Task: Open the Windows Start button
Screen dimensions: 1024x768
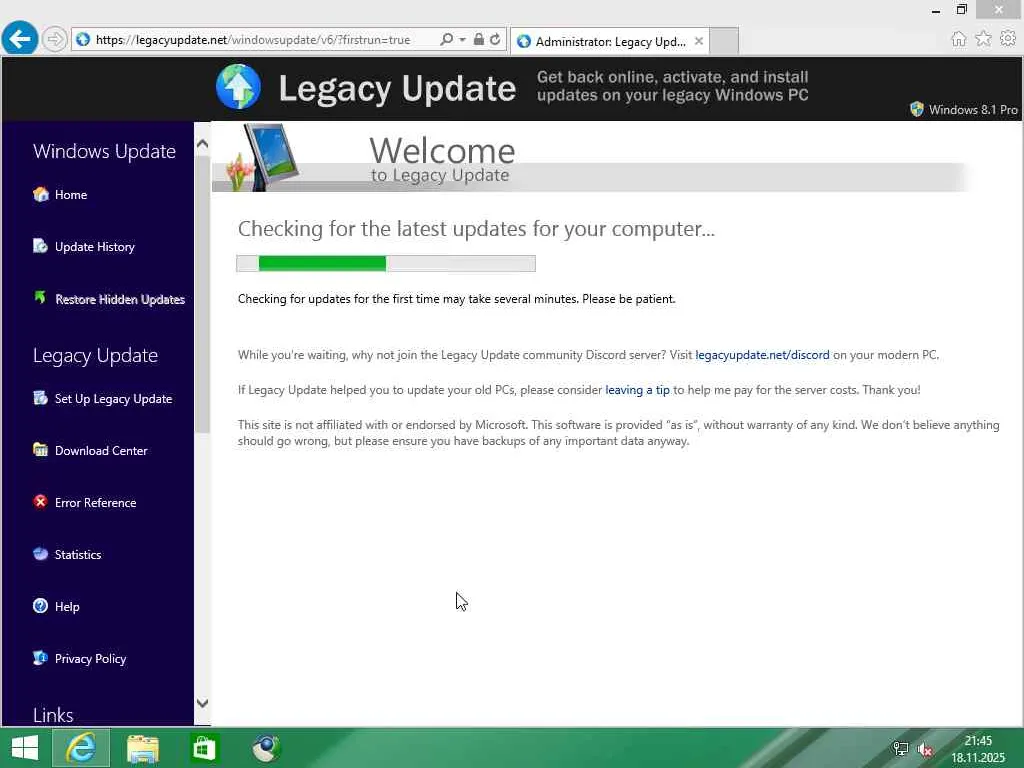Action: pos(25,748)
